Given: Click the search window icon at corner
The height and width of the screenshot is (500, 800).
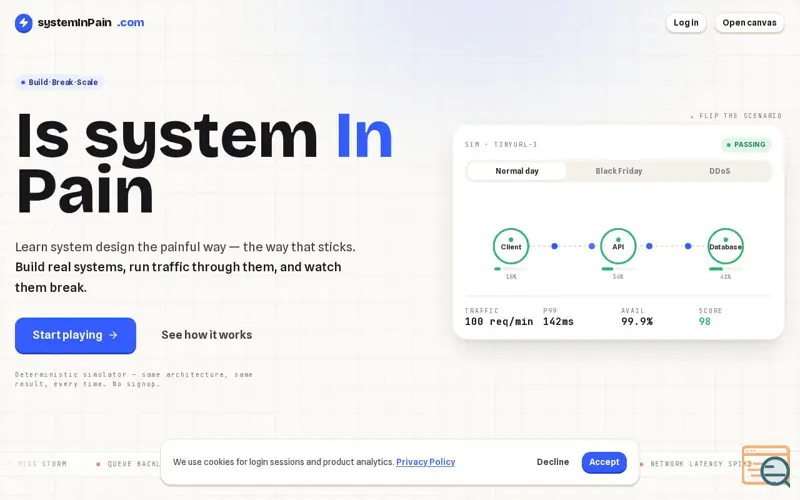Looking at the screenshot, I should pyautogui.click(x=767, y=465).
